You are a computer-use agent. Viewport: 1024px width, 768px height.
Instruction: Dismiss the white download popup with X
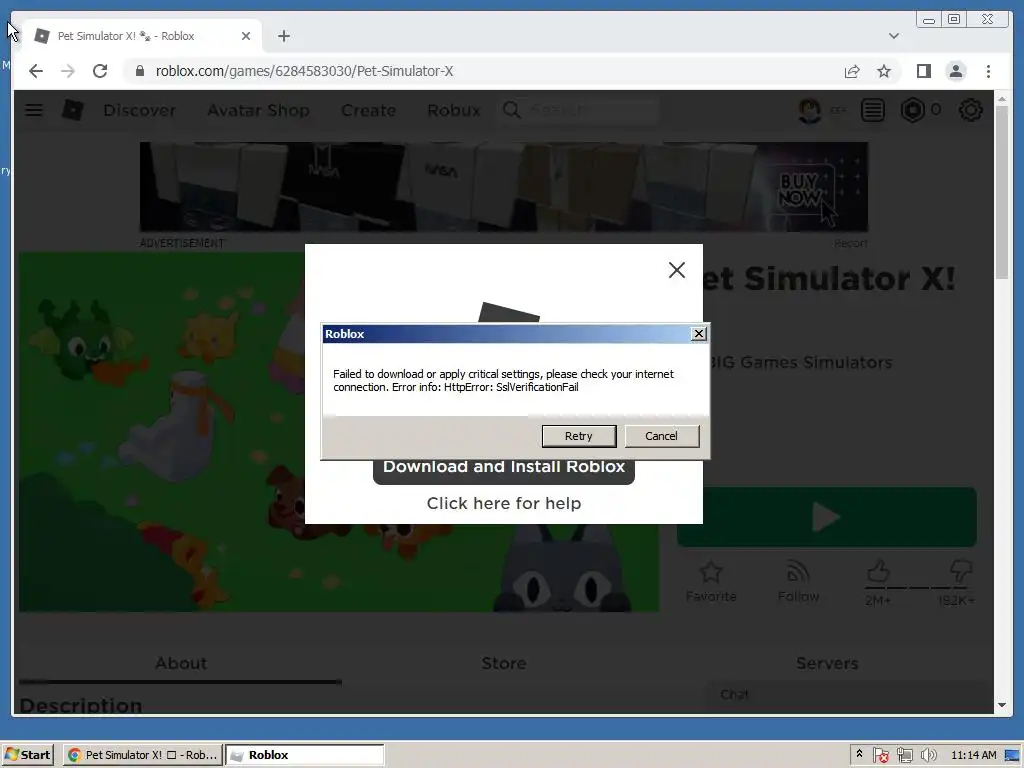click(677, 270)
